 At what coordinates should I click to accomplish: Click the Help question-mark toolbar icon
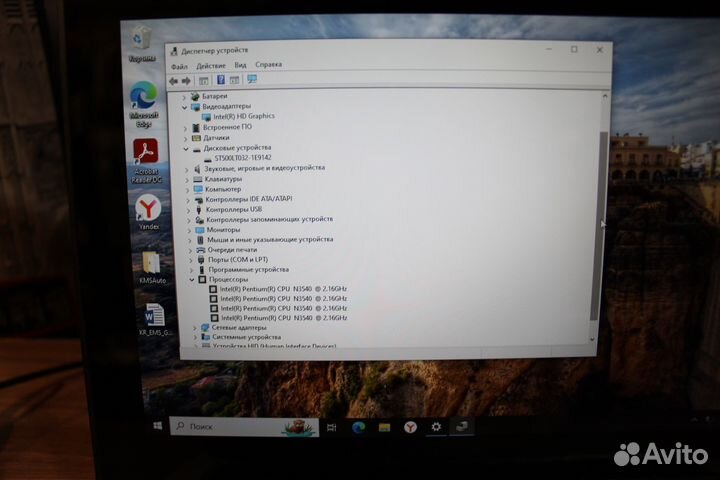[x=220, y=80]
